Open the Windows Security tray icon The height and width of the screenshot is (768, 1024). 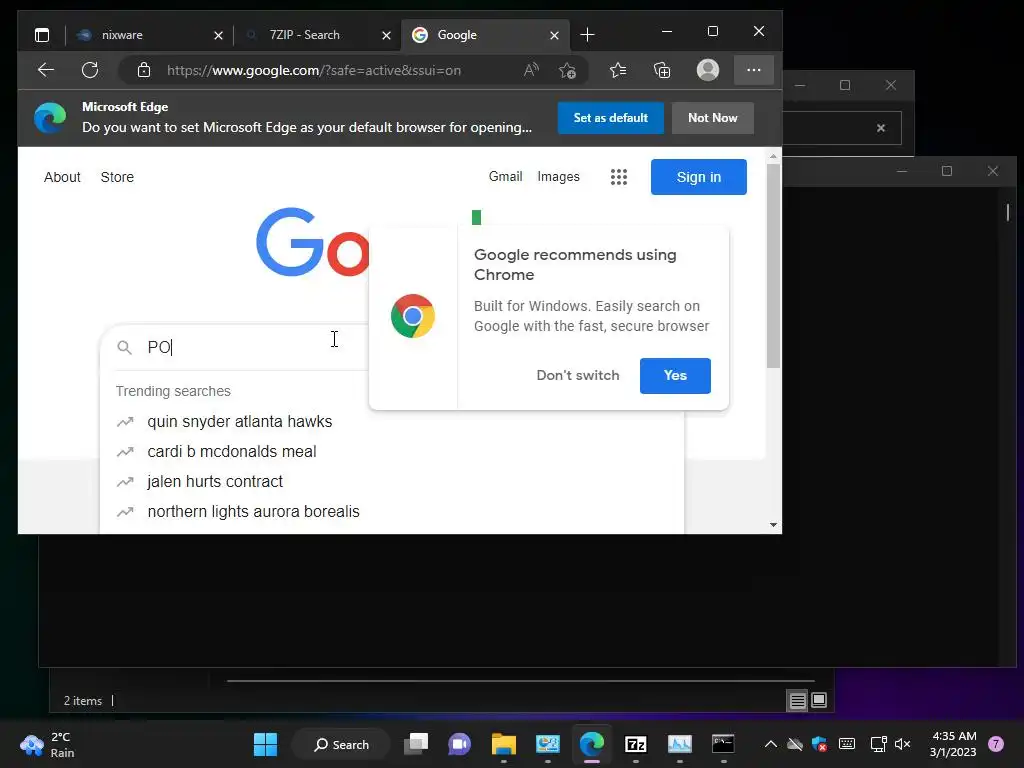point(819,744)
